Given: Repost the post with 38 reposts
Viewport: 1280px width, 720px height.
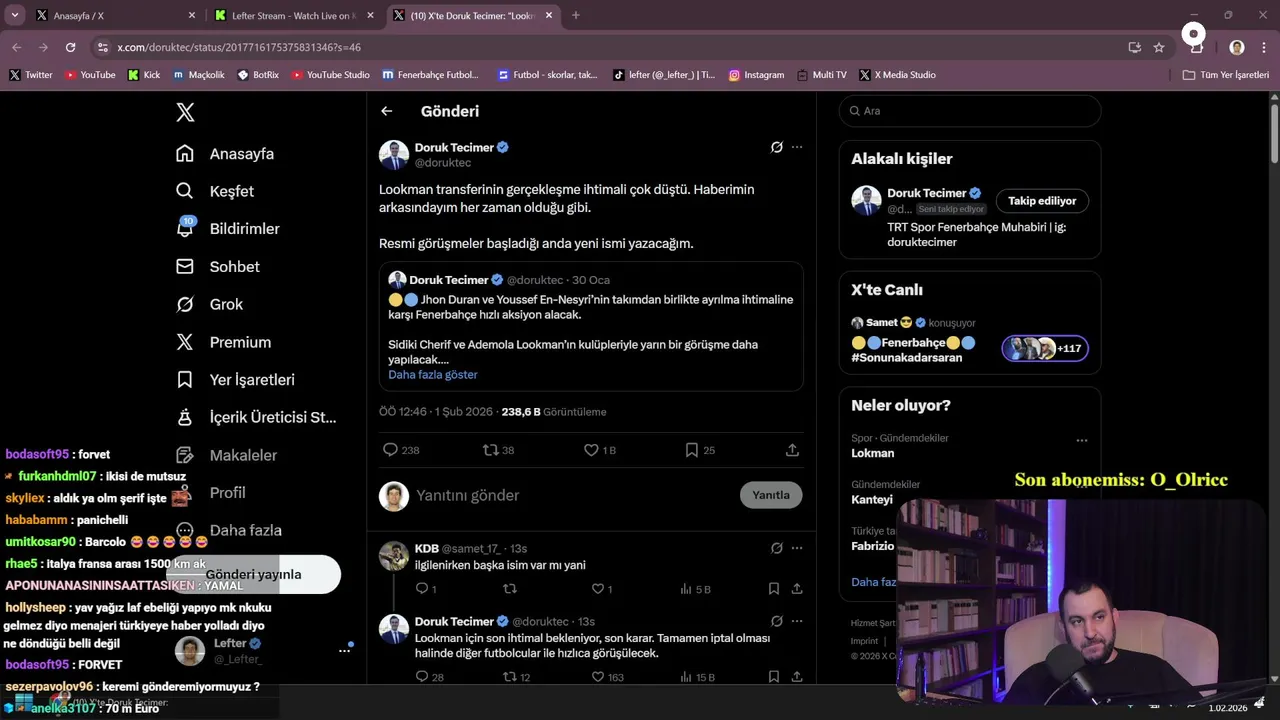Looking at the screenshot, I should pyautogui.click(x=498, y=450).
